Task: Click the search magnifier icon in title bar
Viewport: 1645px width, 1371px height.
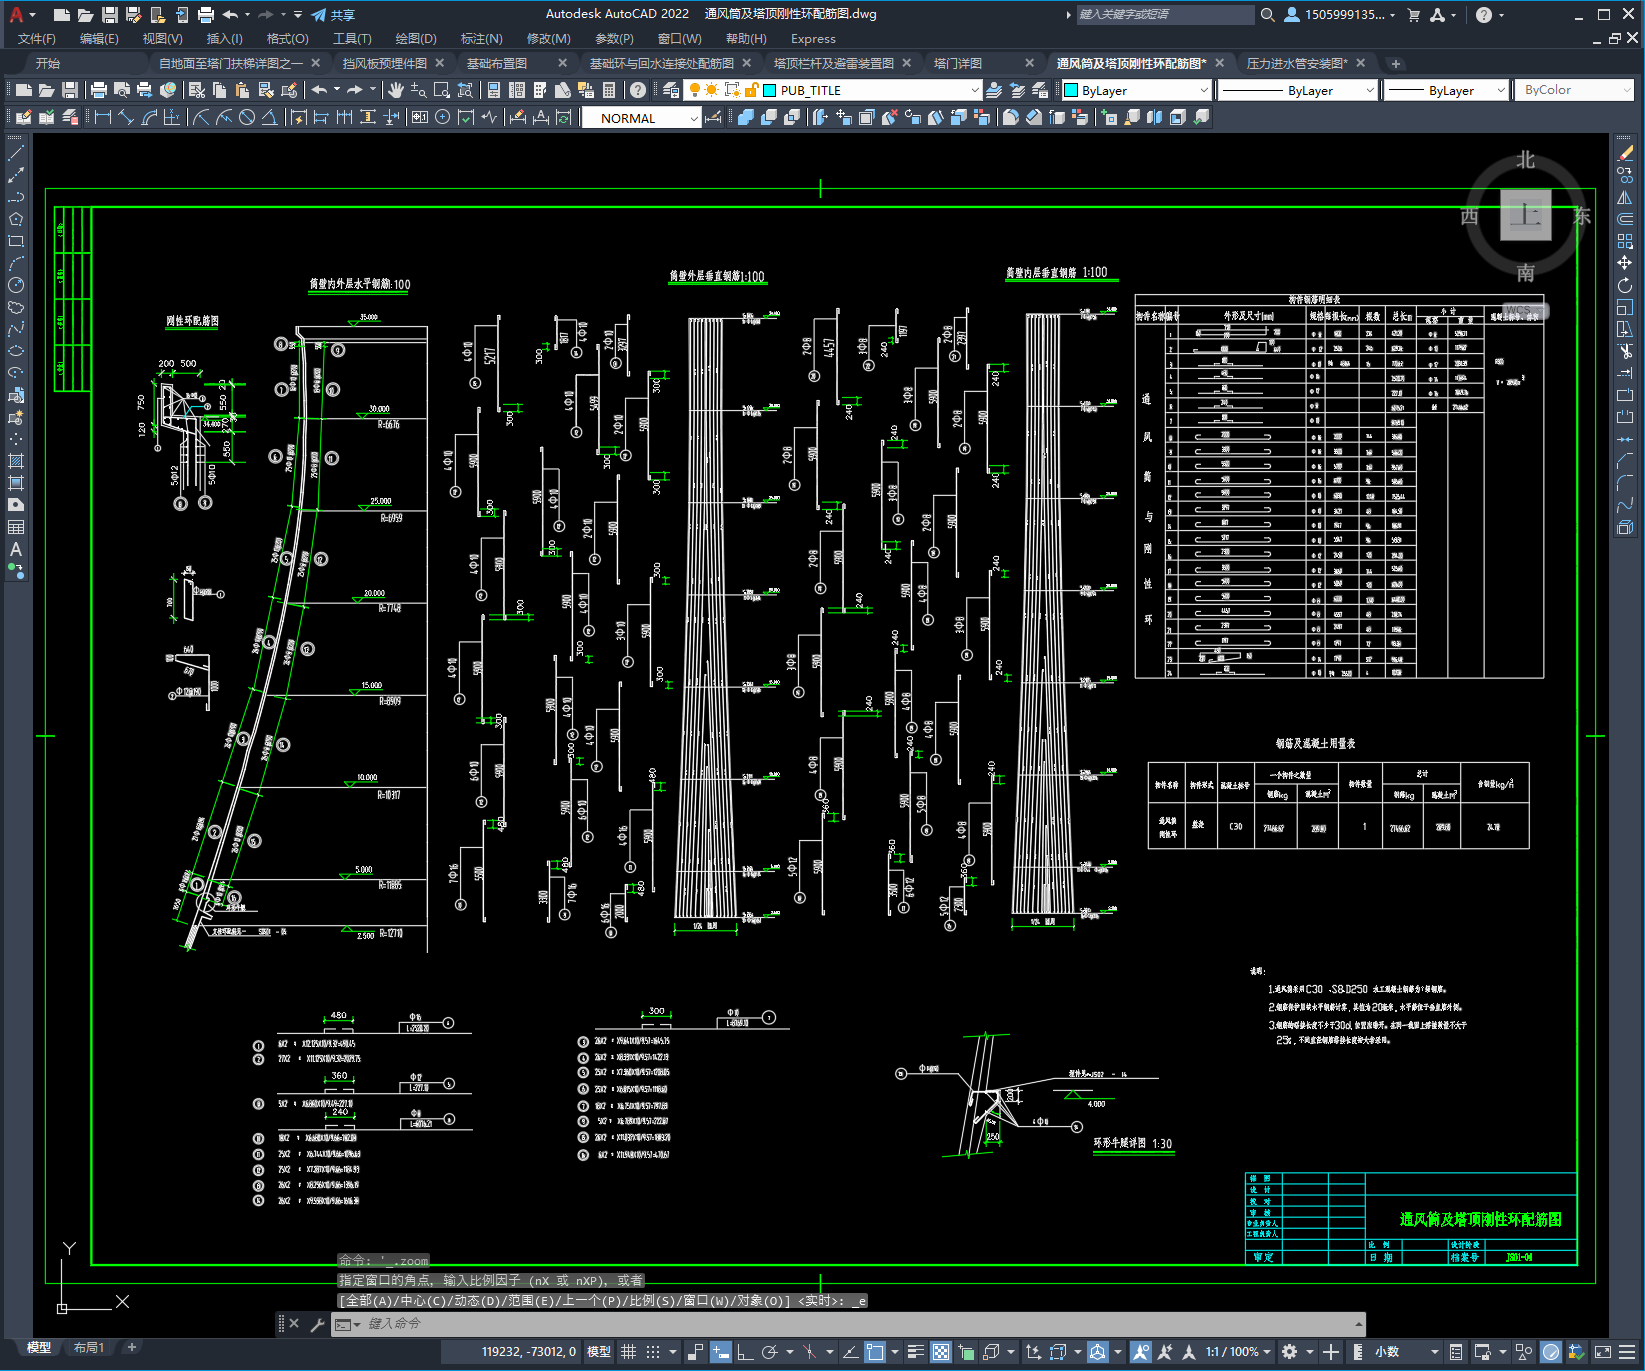Action: [x=1268, y=15]
